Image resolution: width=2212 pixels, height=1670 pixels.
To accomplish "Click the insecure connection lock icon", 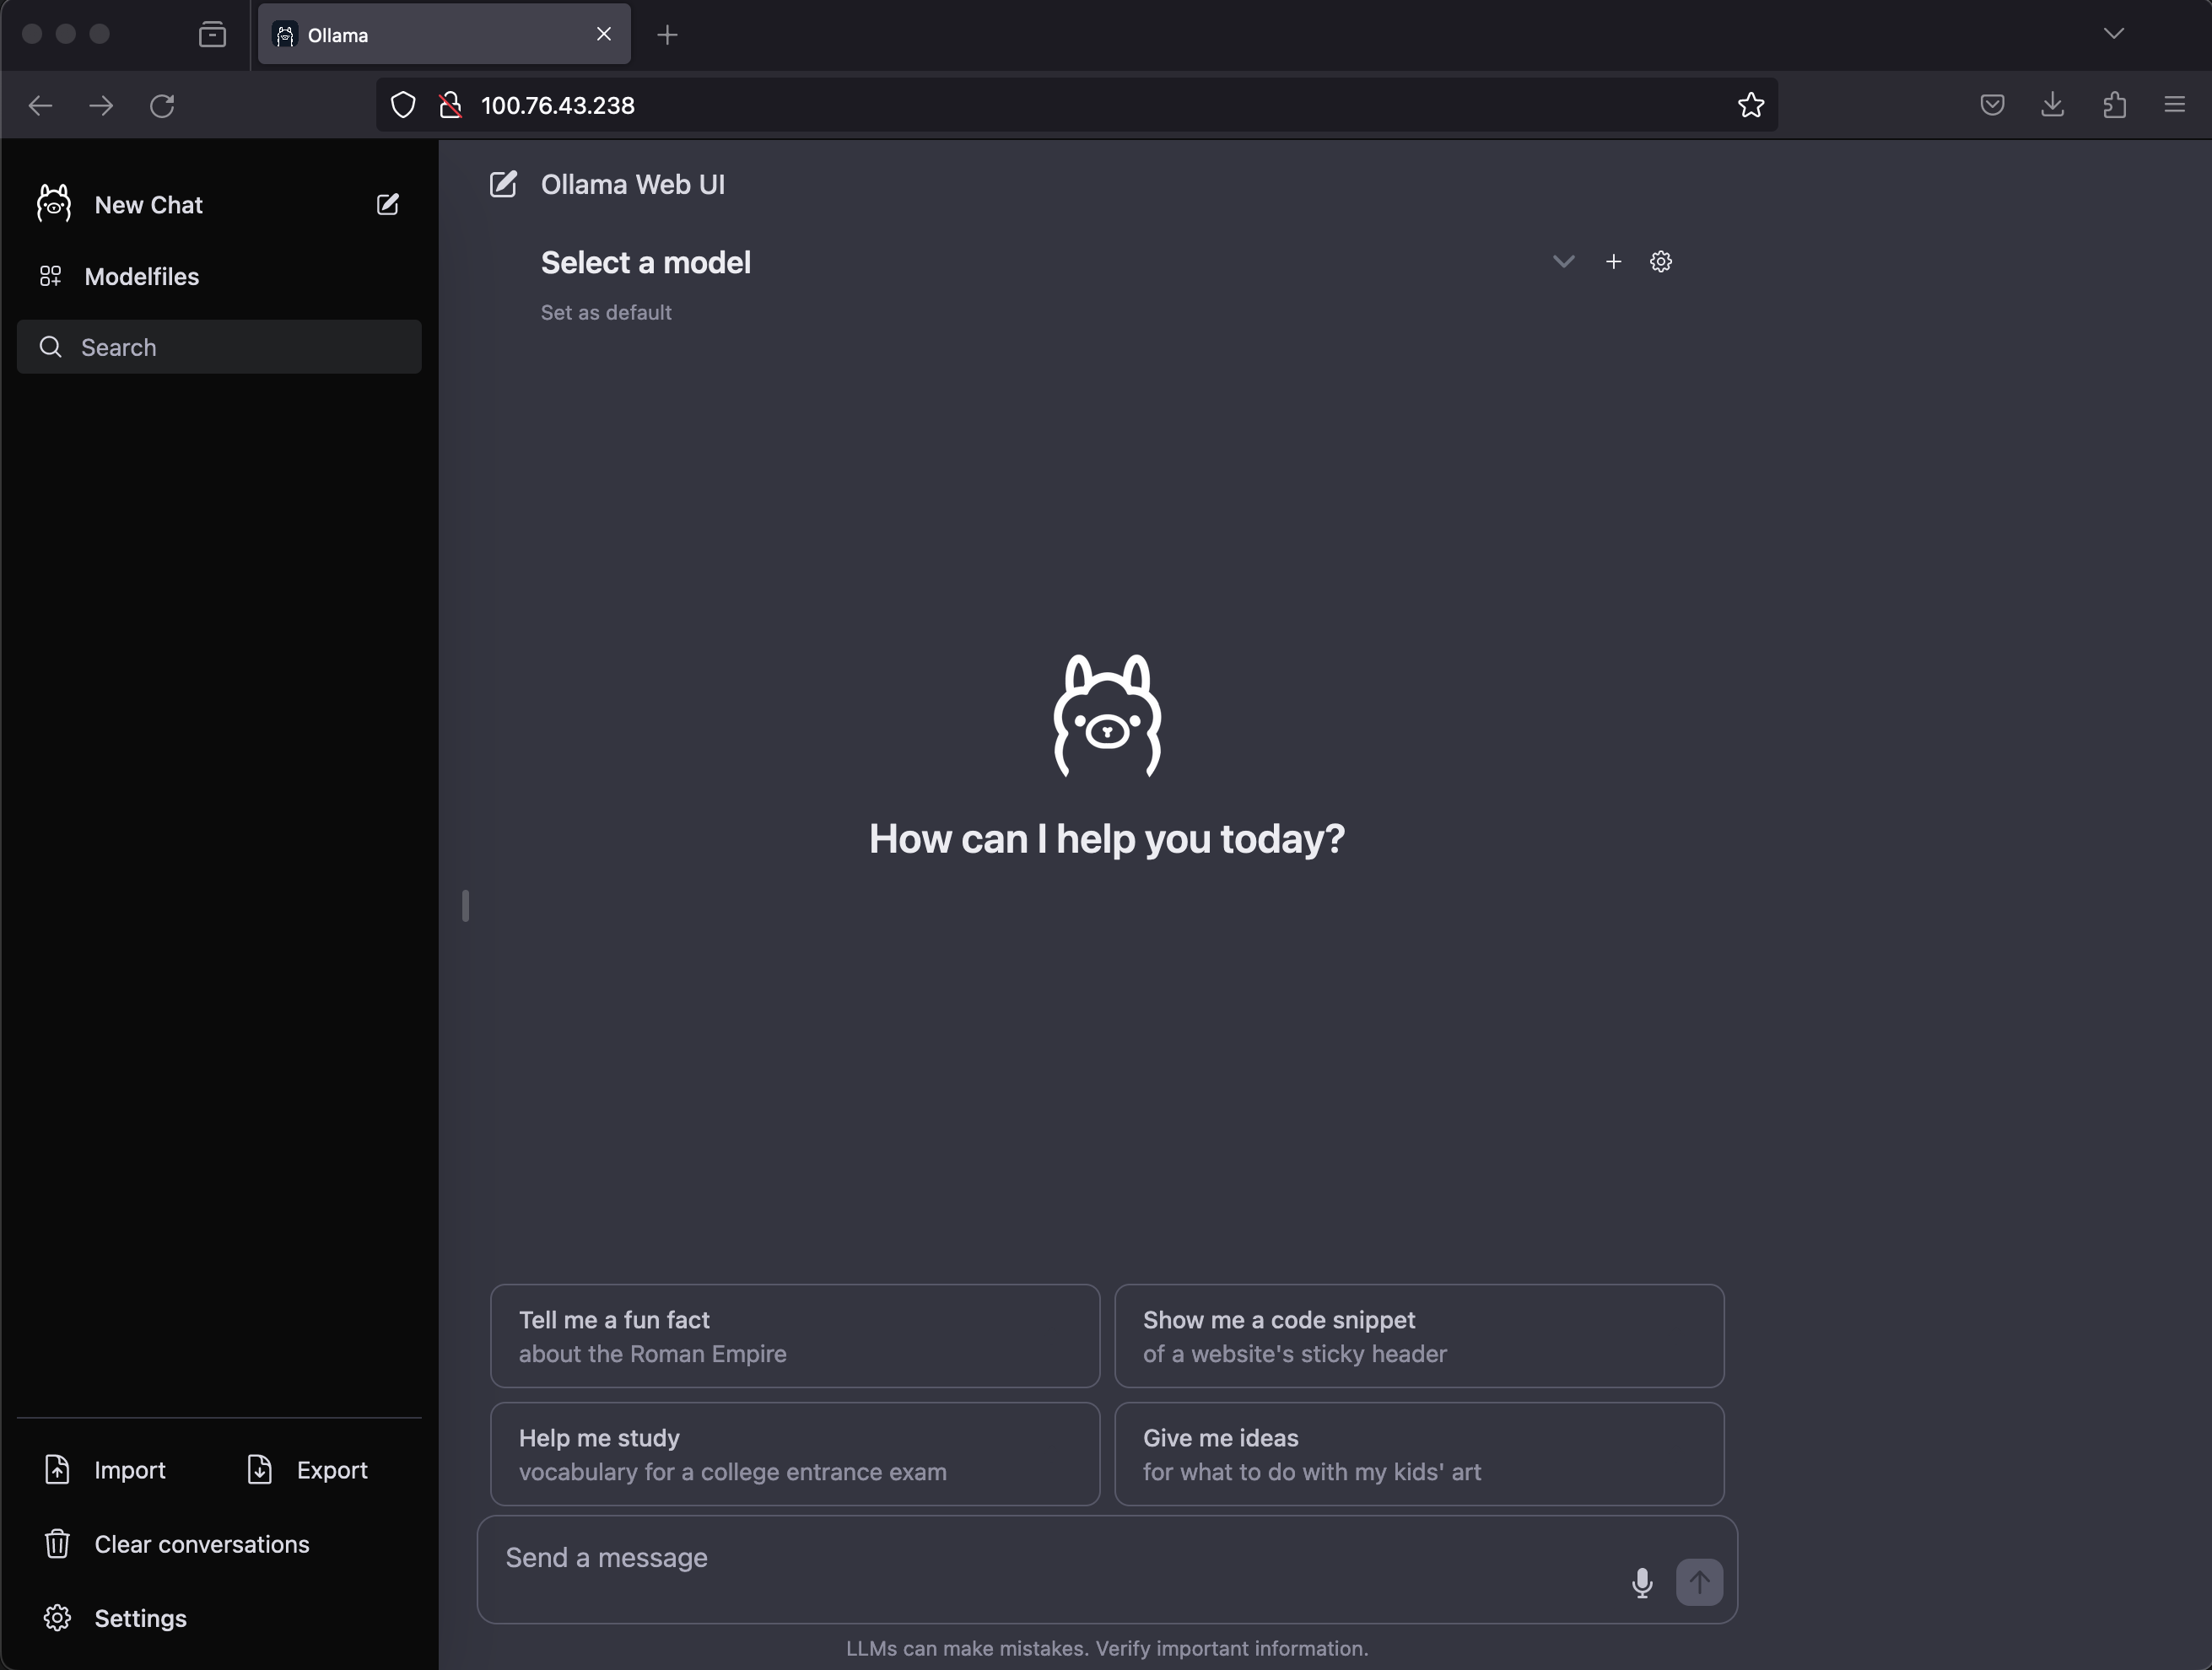I will pos(450,105).
